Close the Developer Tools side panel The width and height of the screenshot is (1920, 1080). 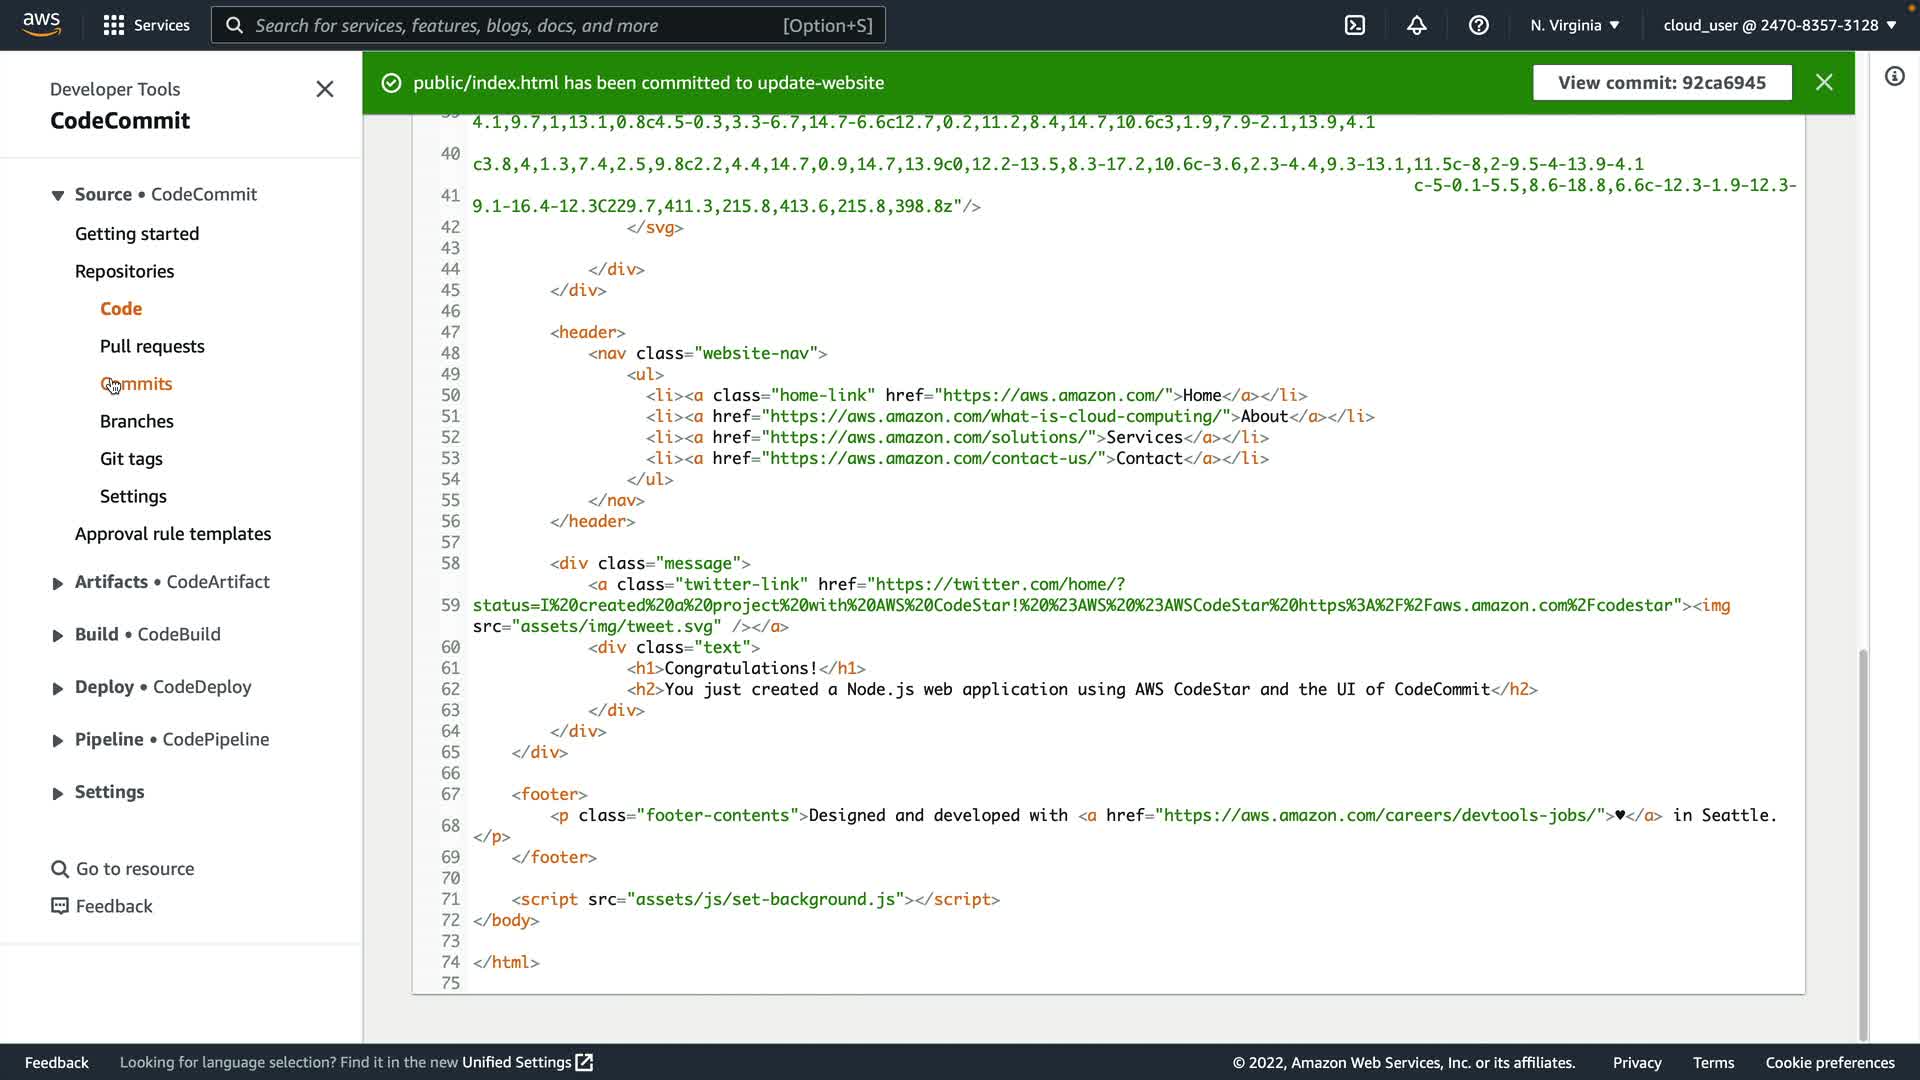tap(325, 89)
